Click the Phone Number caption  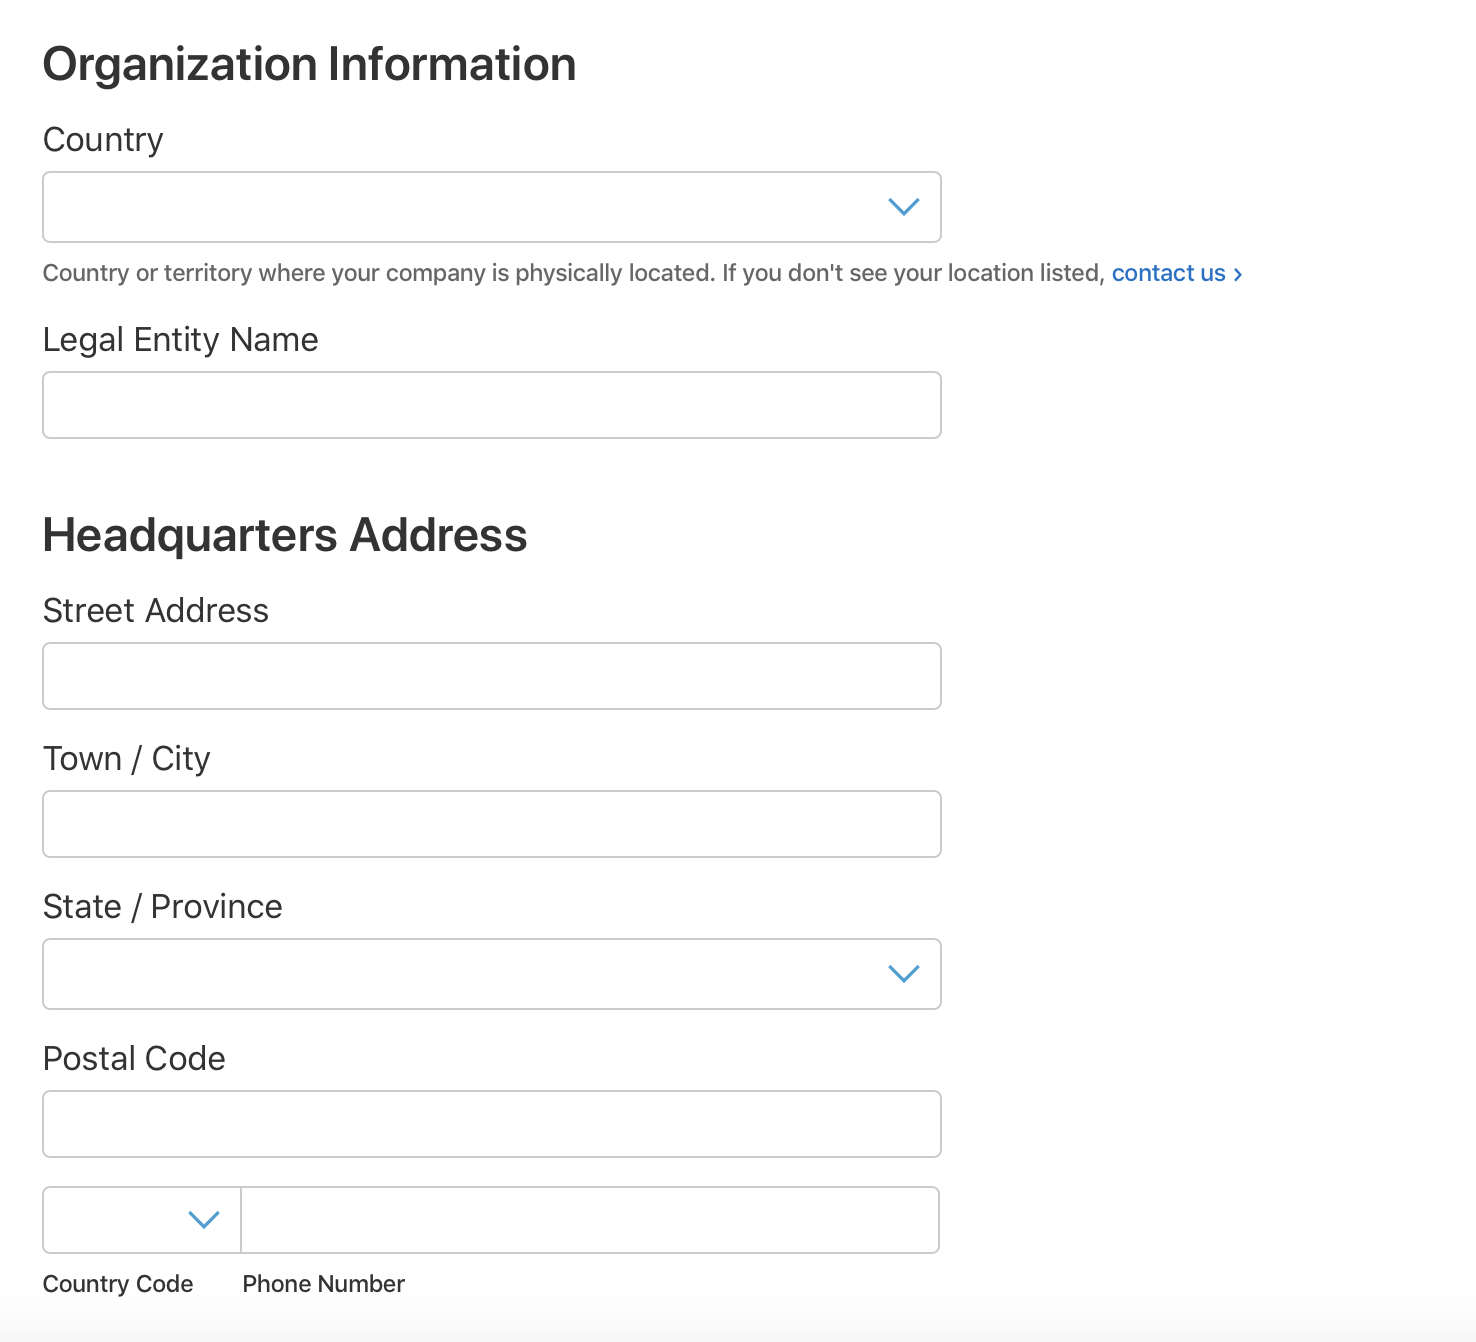pyautogui.click(x=324, y=1284)
